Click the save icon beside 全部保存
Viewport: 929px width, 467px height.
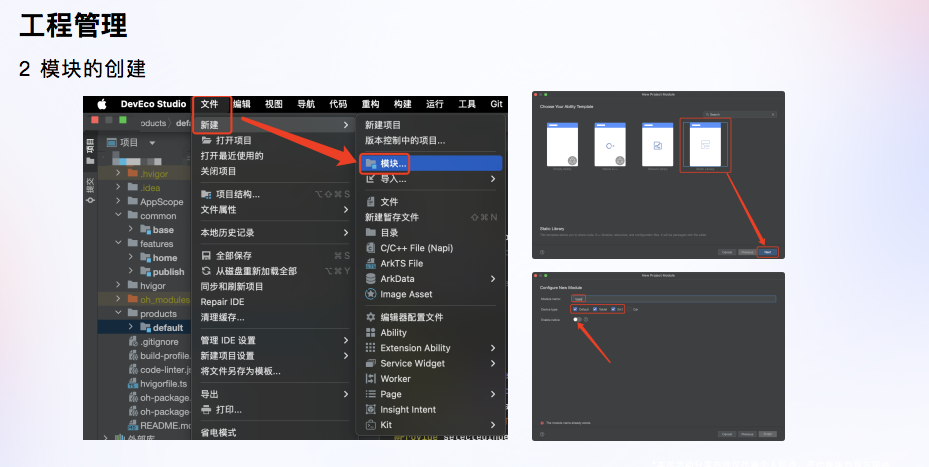click(206, 256)
